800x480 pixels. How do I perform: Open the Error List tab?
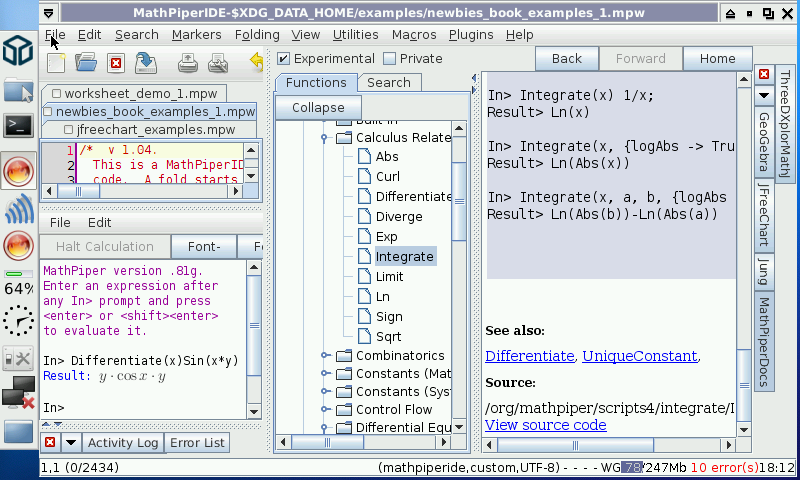point(197,443)
